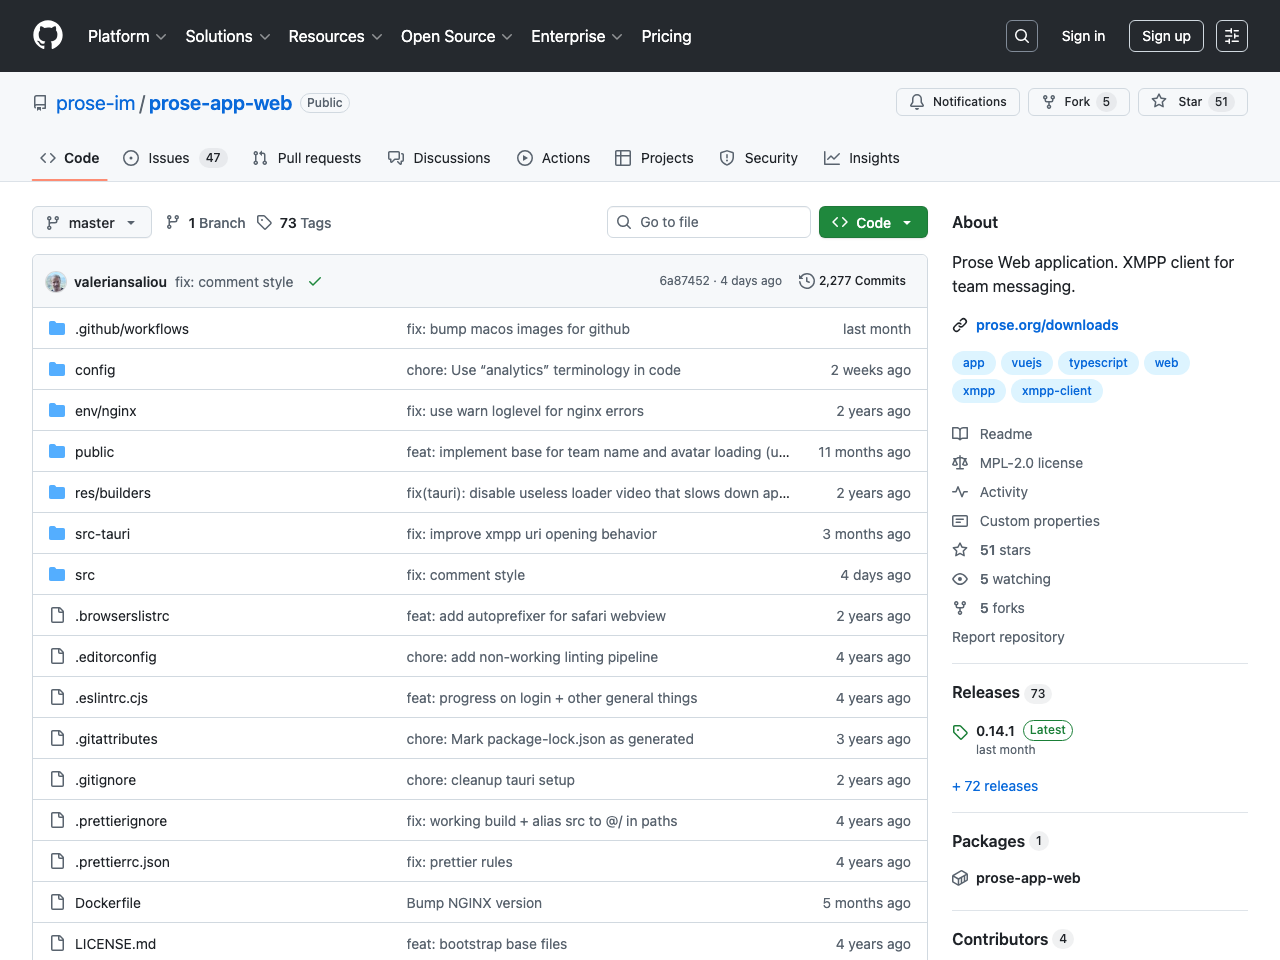Expand the master branch dropdown
Image resolution: width=1280 pixels, height=960 pixels.
tap(92, 222)
